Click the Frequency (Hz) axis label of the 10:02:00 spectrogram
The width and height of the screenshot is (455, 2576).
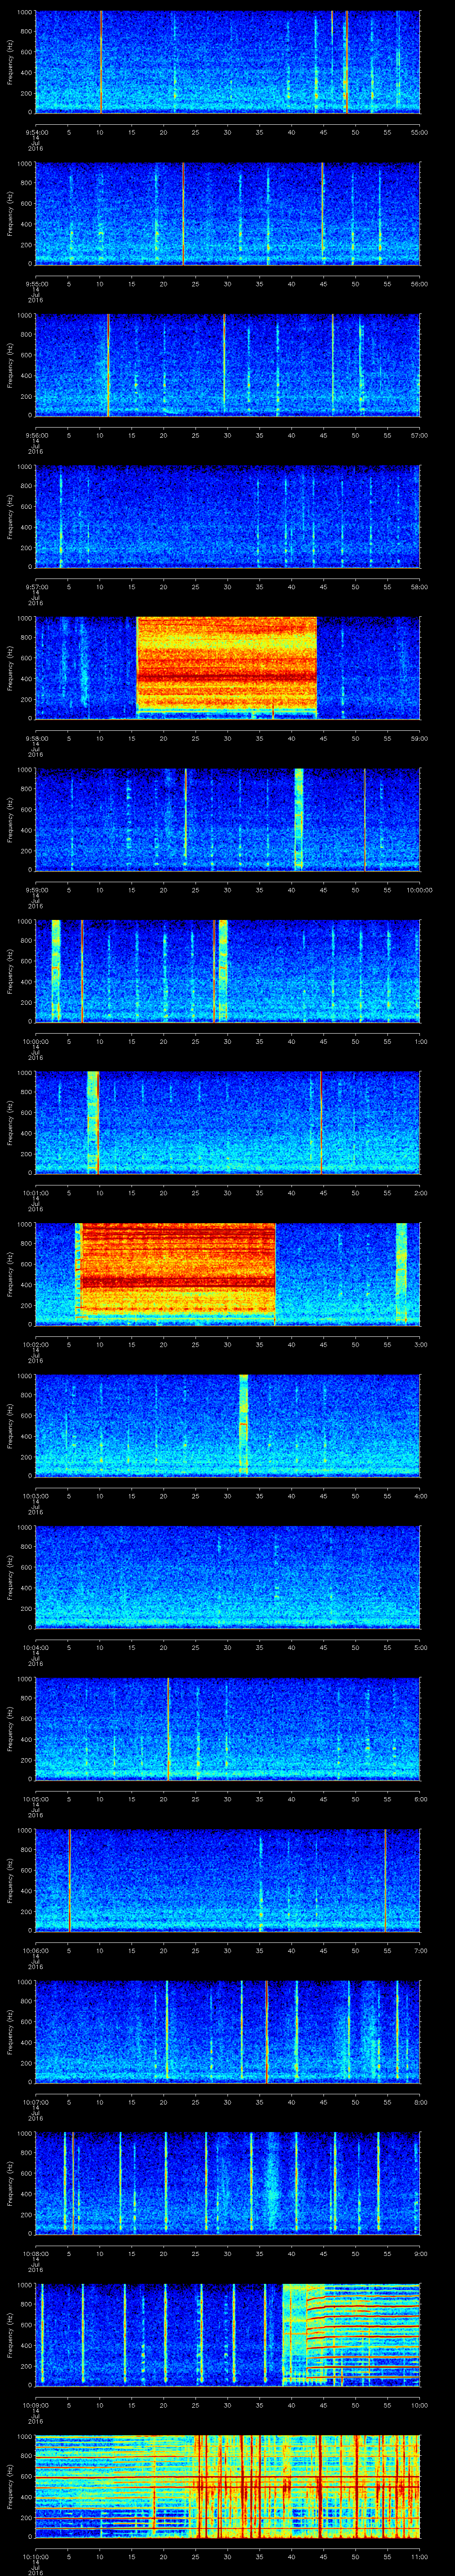point(11,1273)
